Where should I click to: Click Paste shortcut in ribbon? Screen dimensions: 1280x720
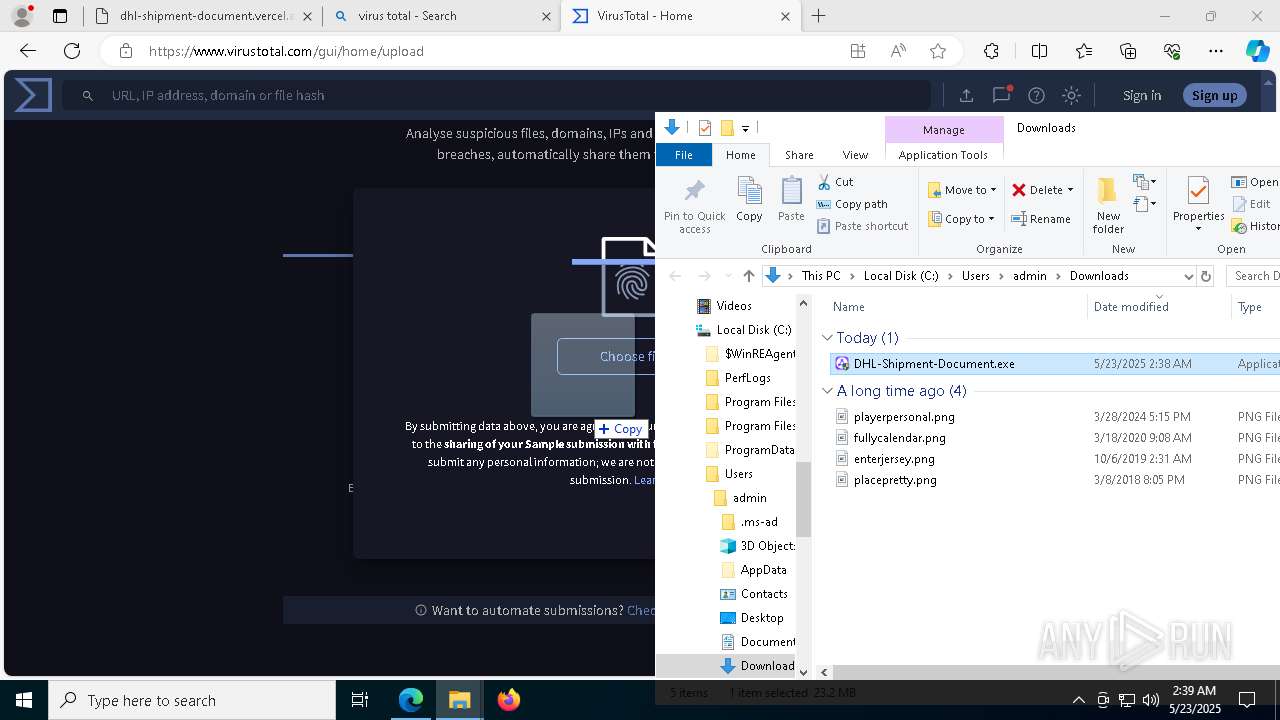[862, 226]
